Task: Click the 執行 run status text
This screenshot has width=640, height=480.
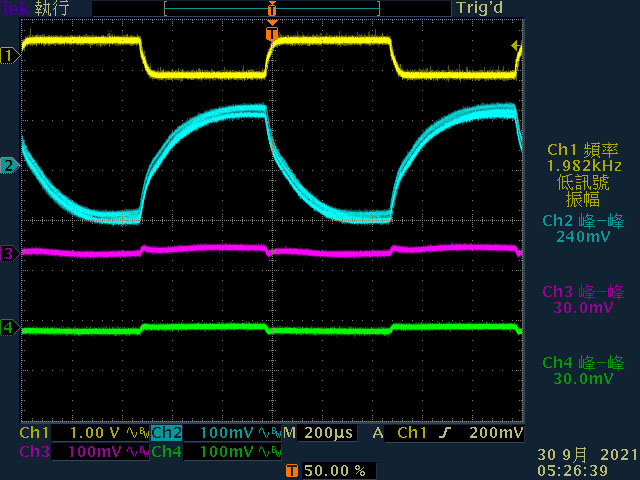Action: pos(52,8)
